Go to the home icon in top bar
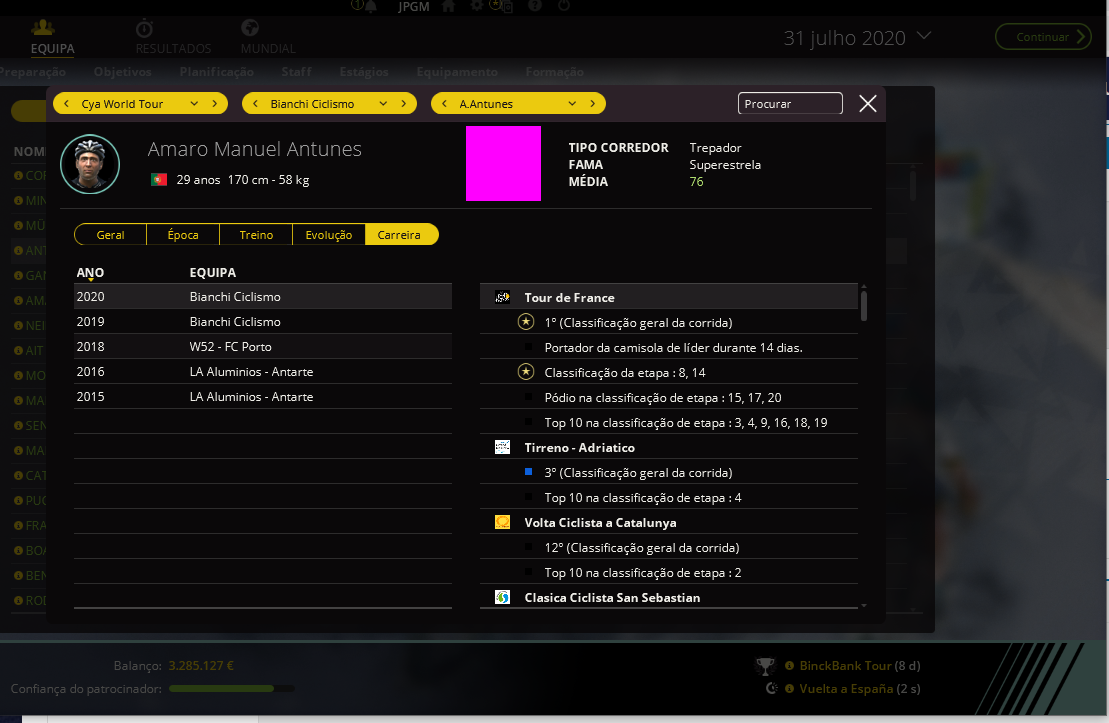1109x723 pixels. tap(448, 6)
